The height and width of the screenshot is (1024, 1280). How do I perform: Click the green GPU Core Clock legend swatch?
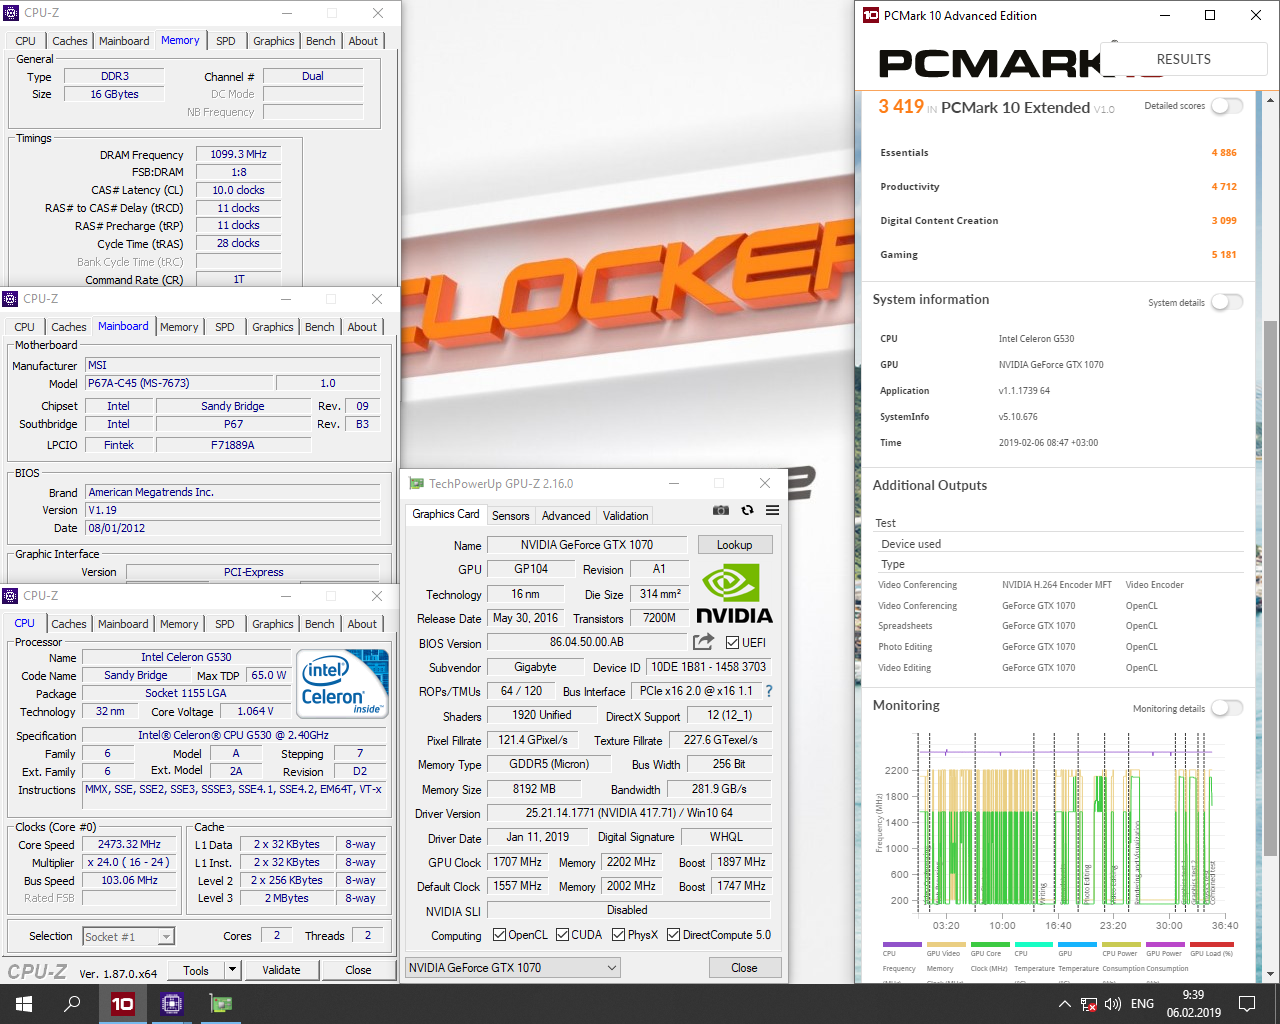click(990, 944)
